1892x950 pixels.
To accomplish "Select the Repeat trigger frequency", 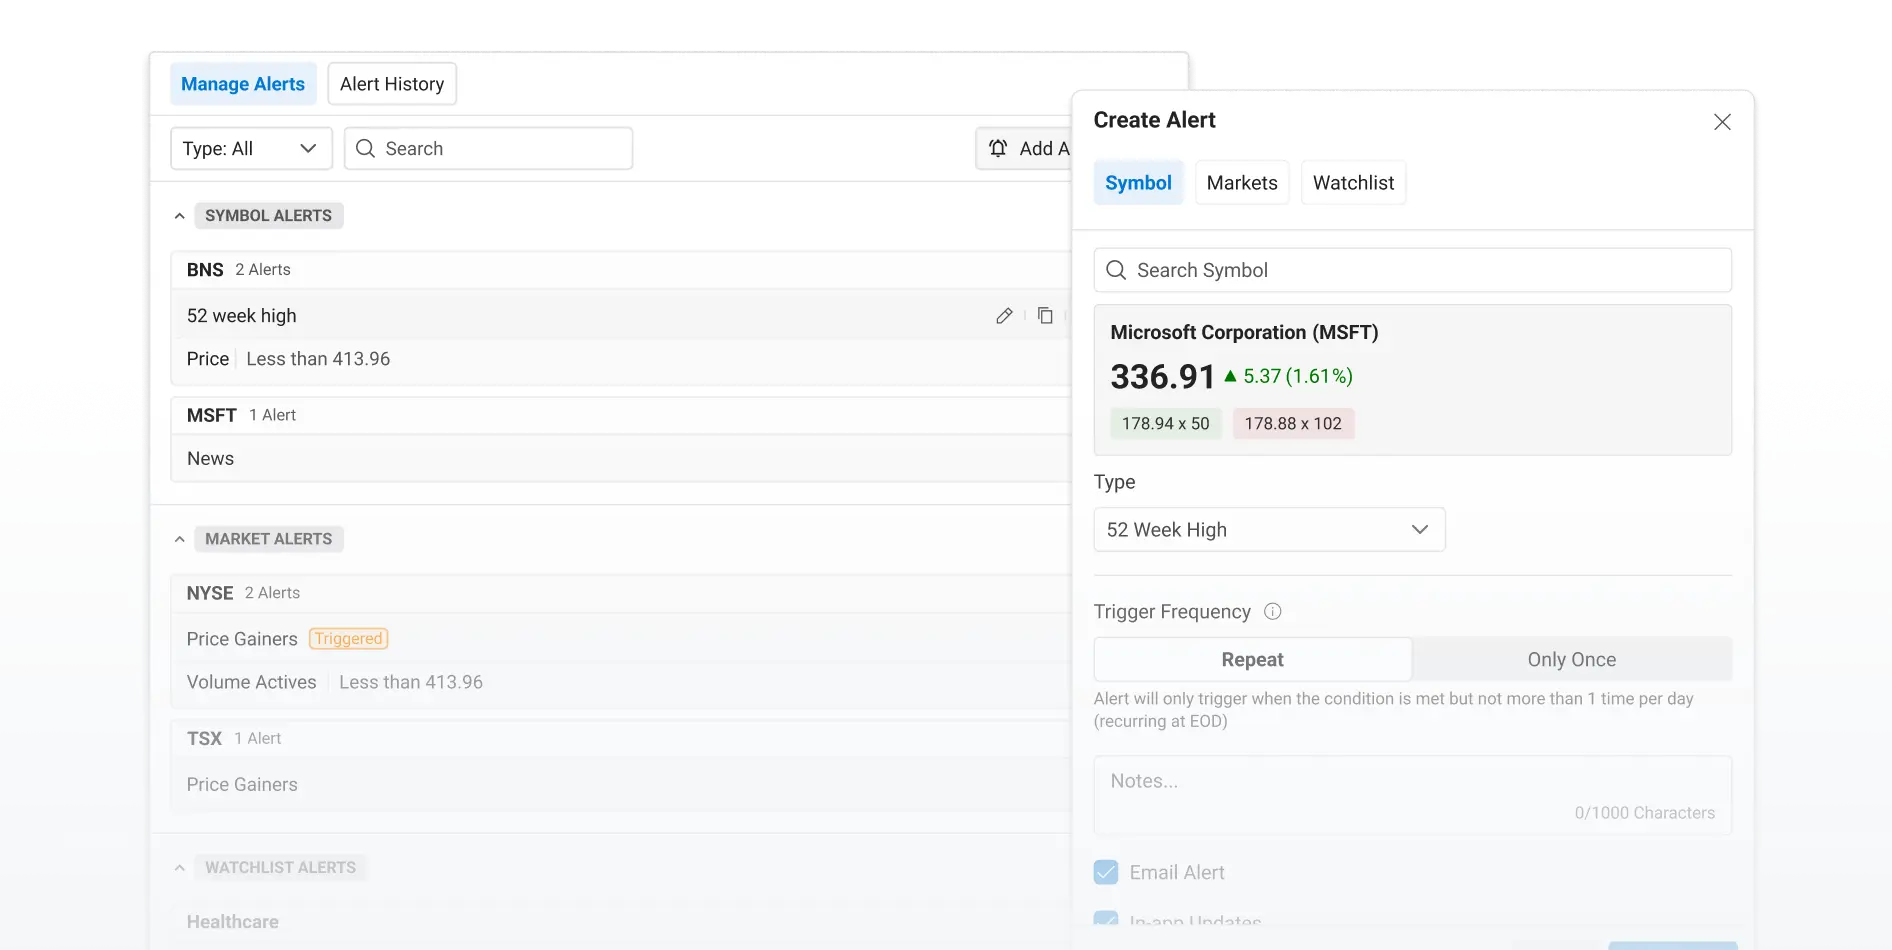I will coord(1253,659).
